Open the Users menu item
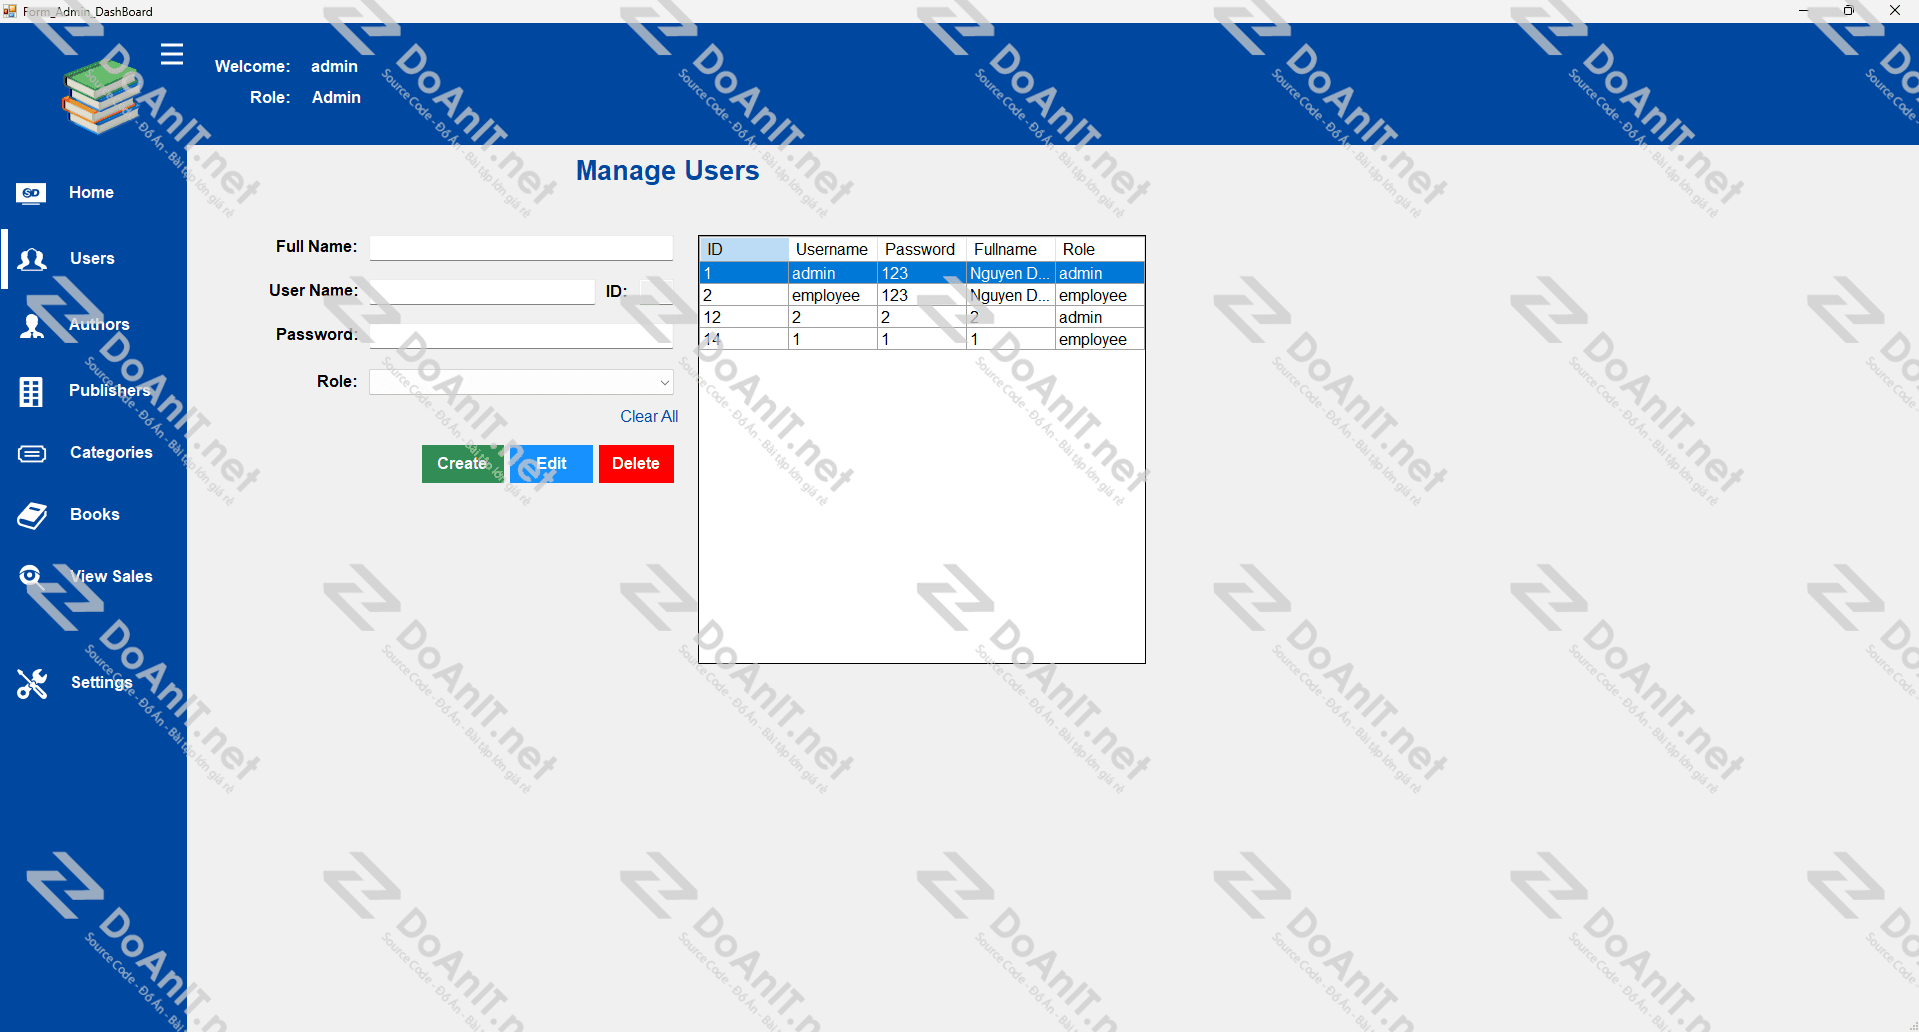The width and height of the screenshot is (1919, 1032). [x=93, y=258]
